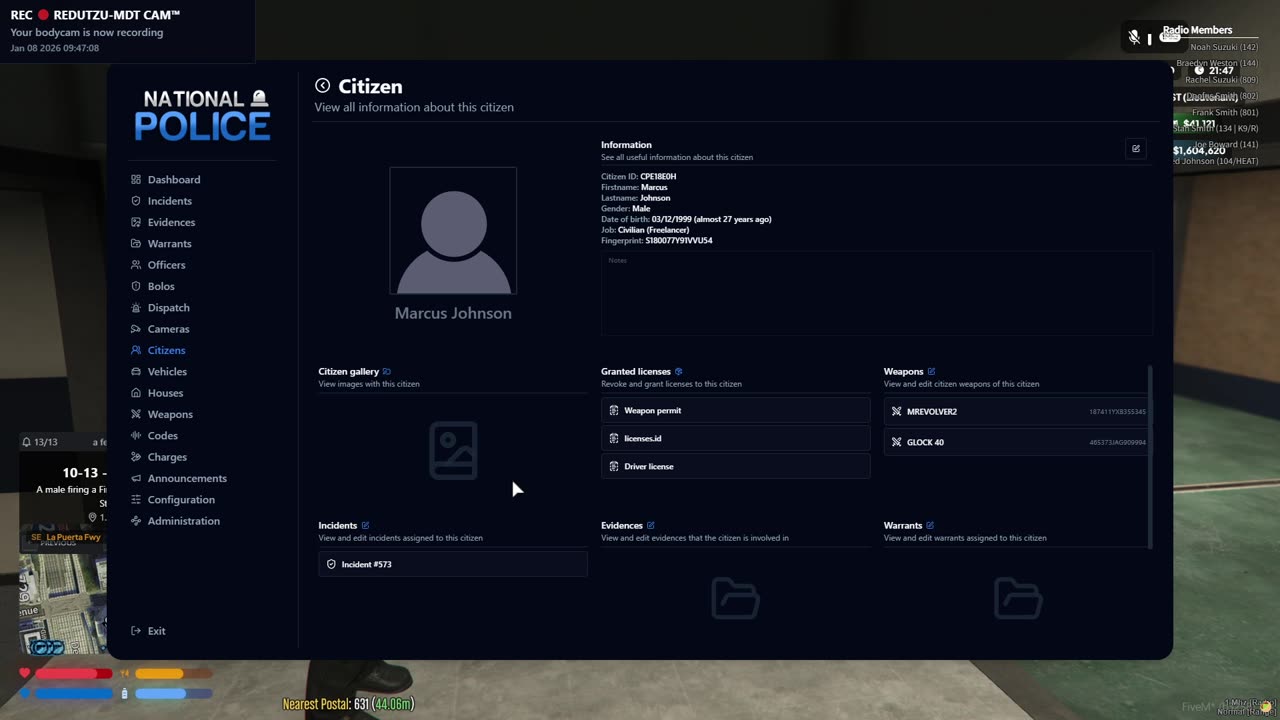Open the Driver license entry

(736, 467)
